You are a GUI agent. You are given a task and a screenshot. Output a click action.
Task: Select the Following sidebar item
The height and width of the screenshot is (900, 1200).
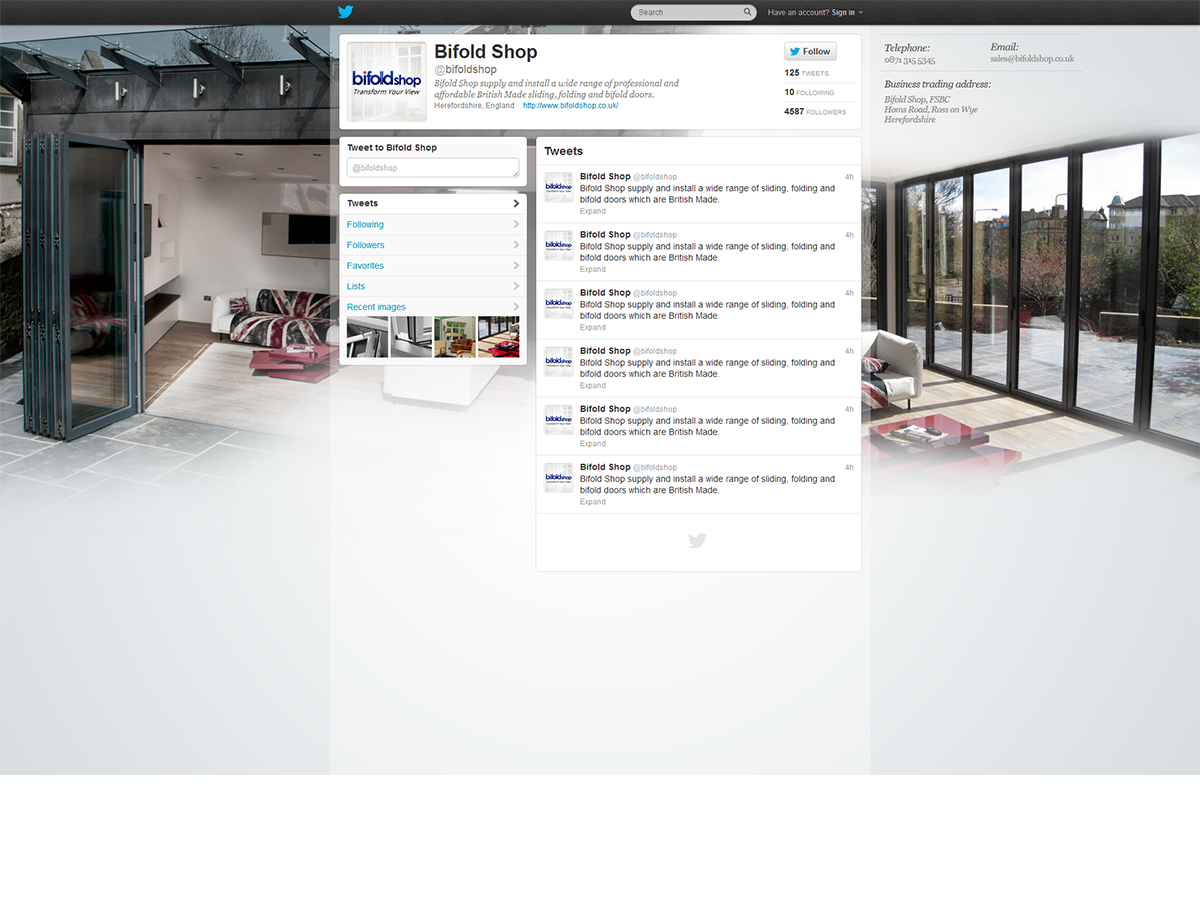[433, 224]
